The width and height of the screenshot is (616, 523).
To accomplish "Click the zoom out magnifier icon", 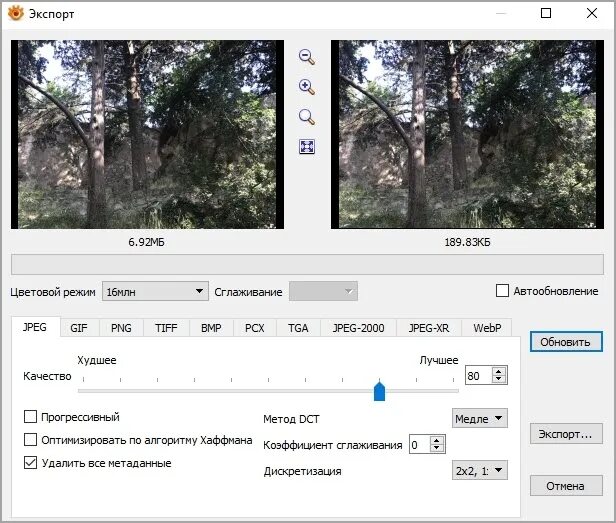I will click(307, 57).
